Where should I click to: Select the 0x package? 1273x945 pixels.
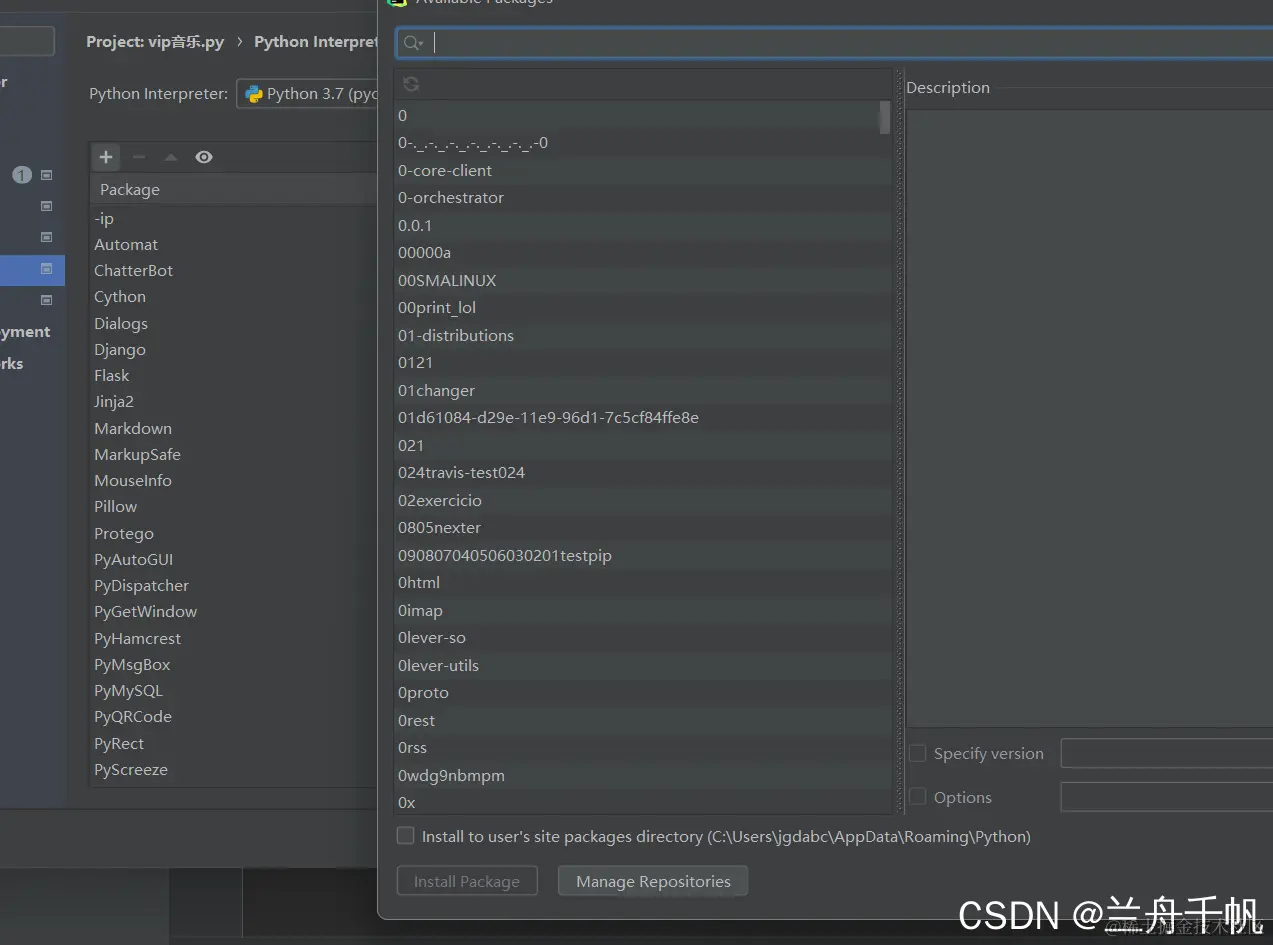643,802
